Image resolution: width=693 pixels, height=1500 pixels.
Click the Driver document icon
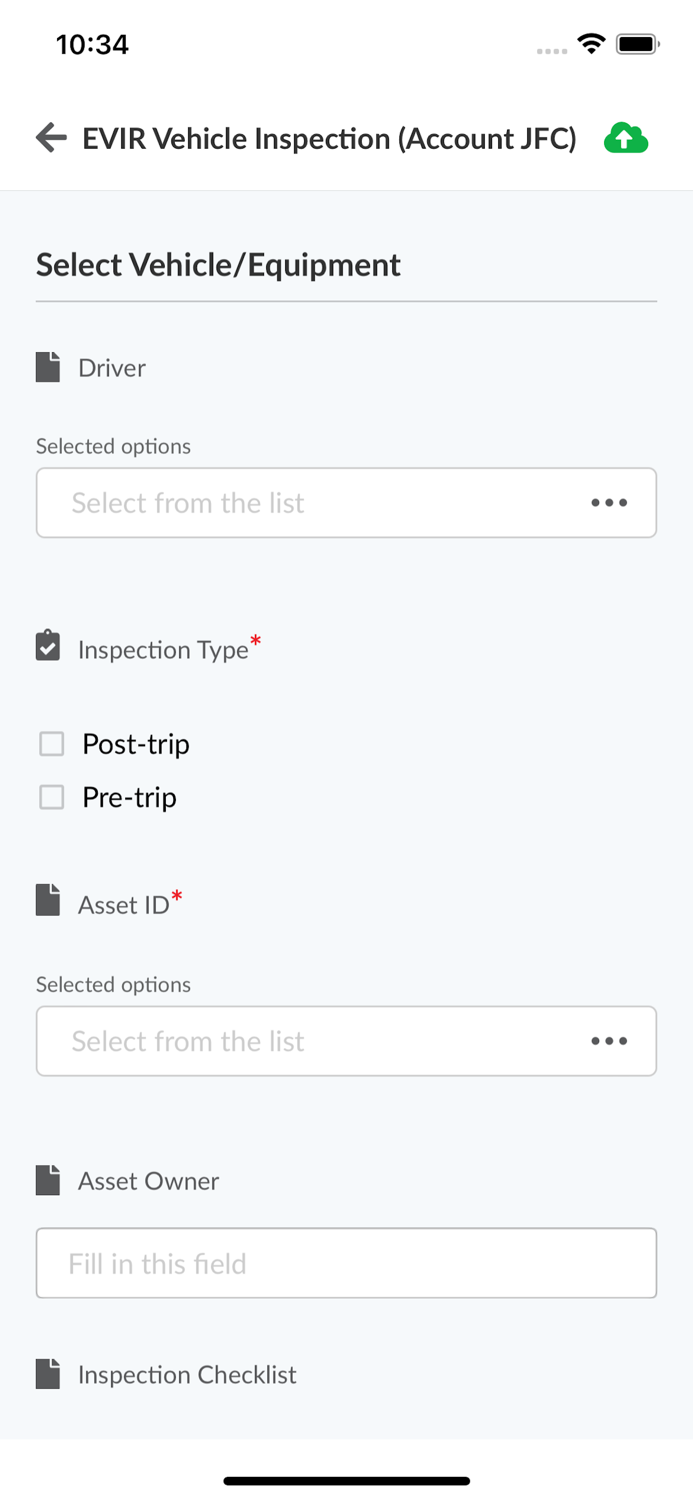pyautogui.click(x=48, y=368)
